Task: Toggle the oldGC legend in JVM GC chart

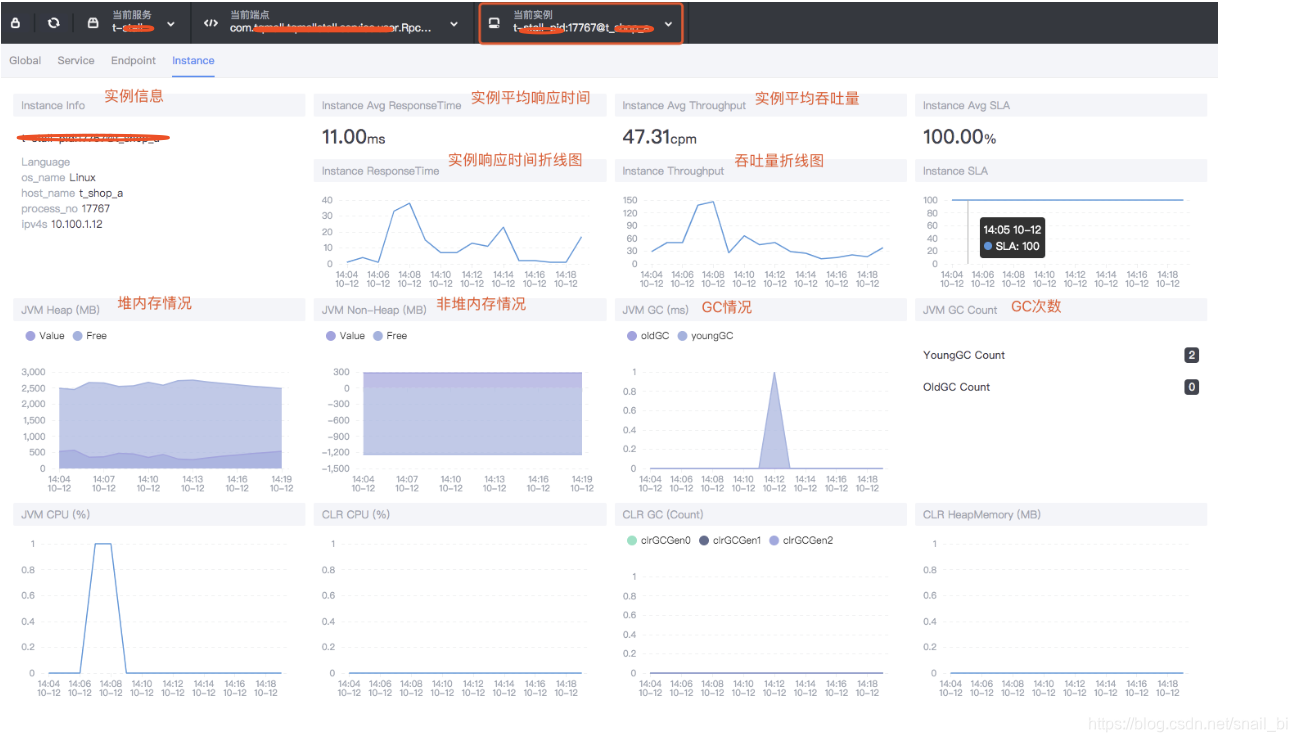Action: click(648, 336)
